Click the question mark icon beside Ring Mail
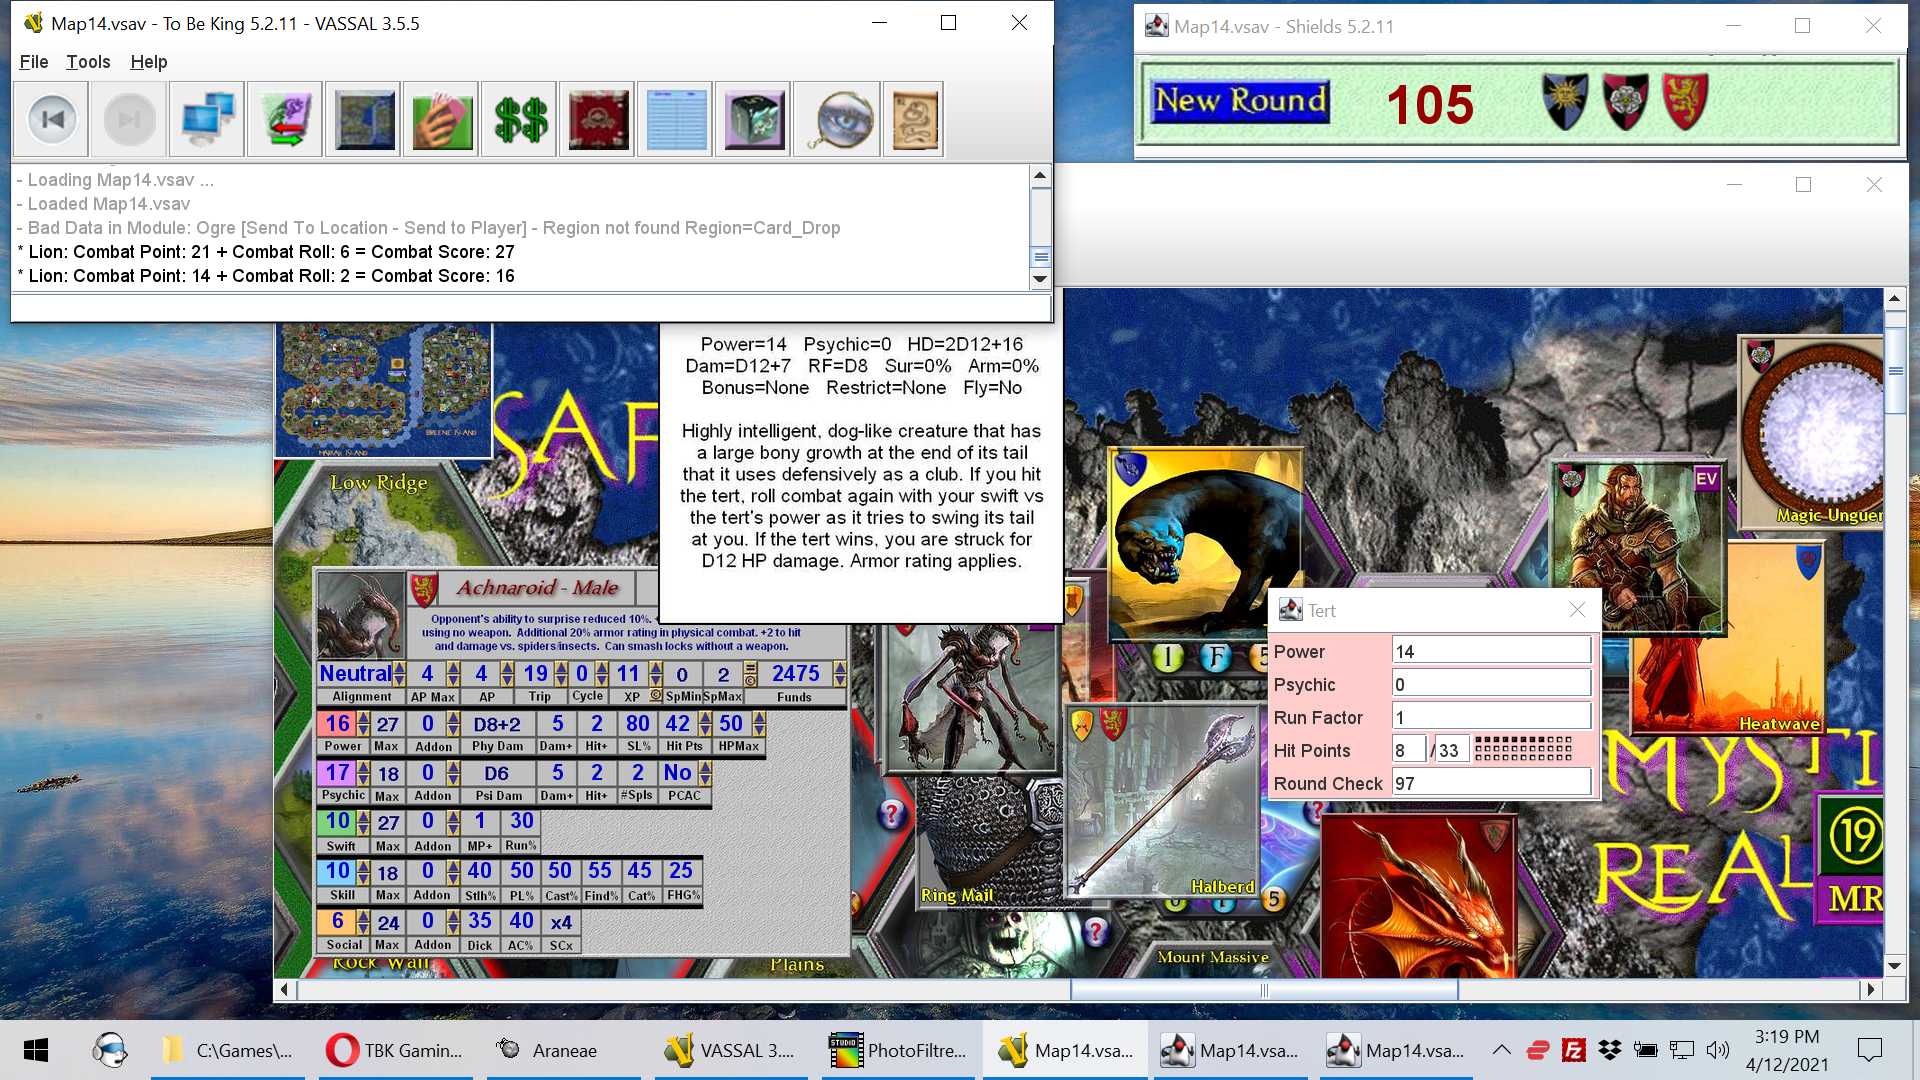Screen dimensions: 1920x1080 pos(891,815)
